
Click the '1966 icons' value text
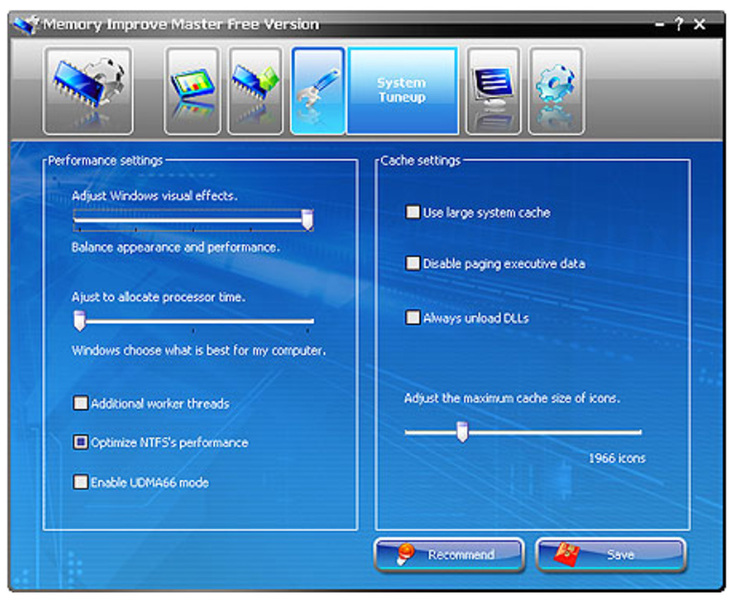click(617, 458)
